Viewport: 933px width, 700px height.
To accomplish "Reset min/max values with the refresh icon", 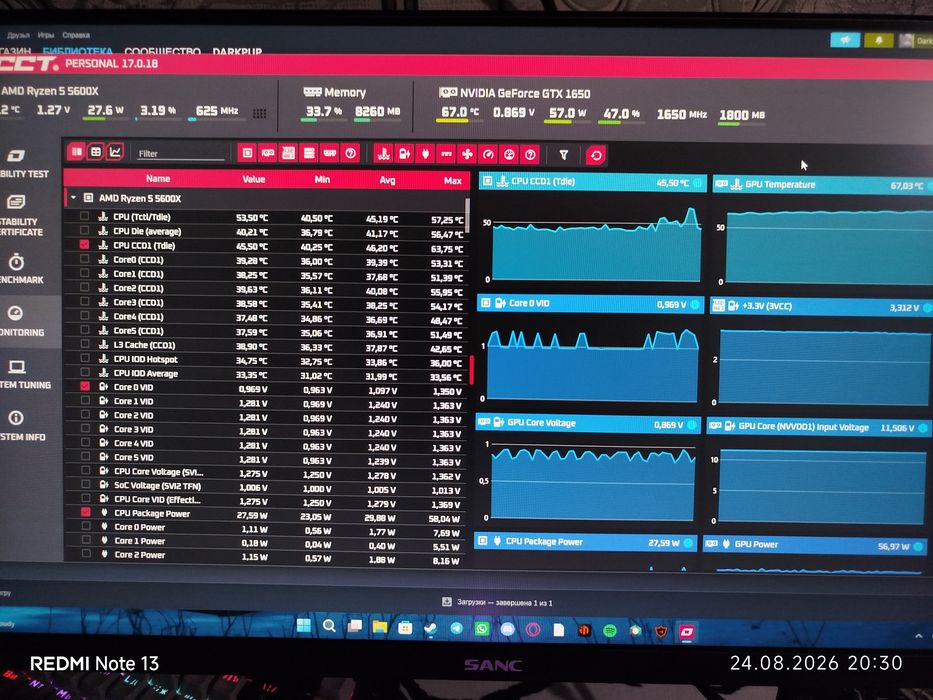I will 596,156.
